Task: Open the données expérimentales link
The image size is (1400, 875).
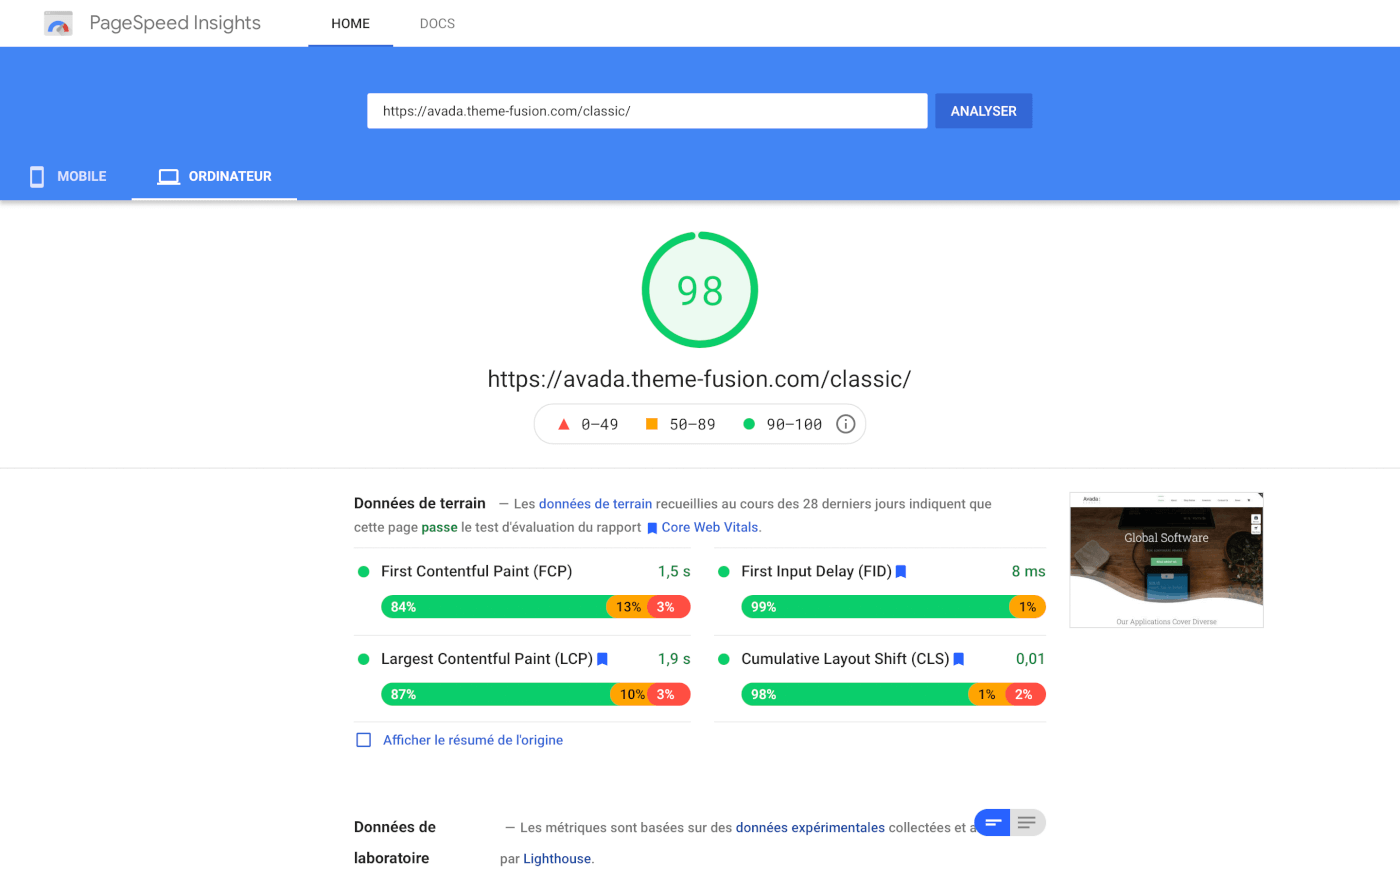Action: pyautogui.click(x=810, y=828)
